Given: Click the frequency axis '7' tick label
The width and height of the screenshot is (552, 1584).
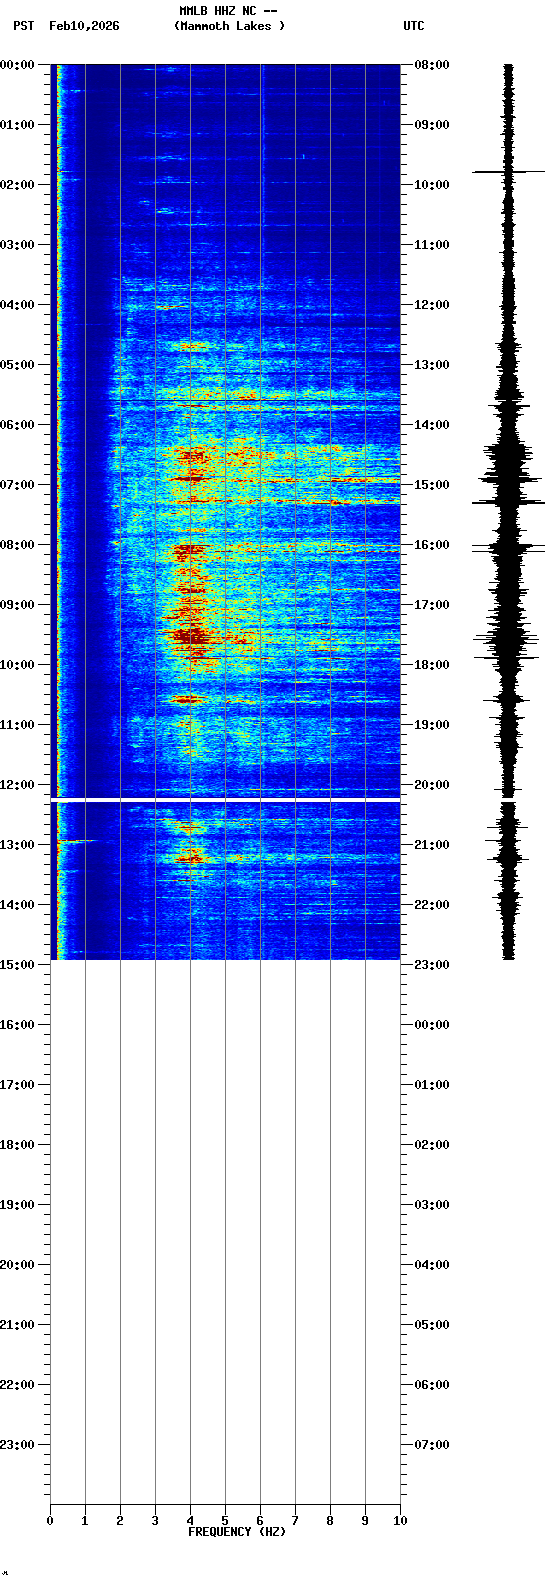Looking at the screenshot, I should click(295, 1521).
